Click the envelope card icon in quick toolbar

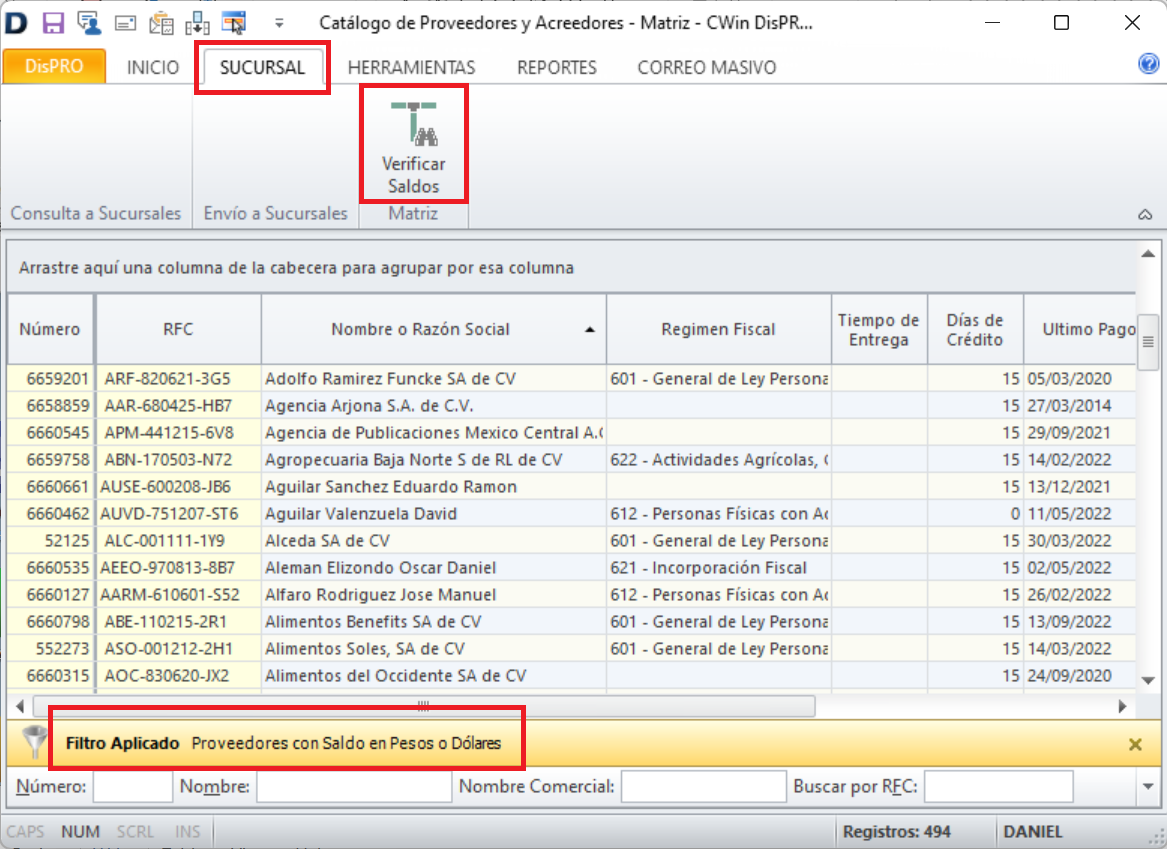pyautogui.click(x=125, y=22)
